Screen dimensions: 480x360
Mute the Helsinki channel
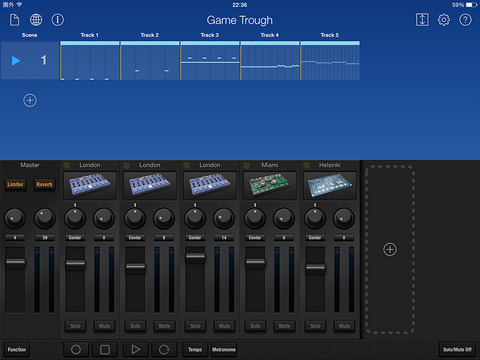pos(344,326)
